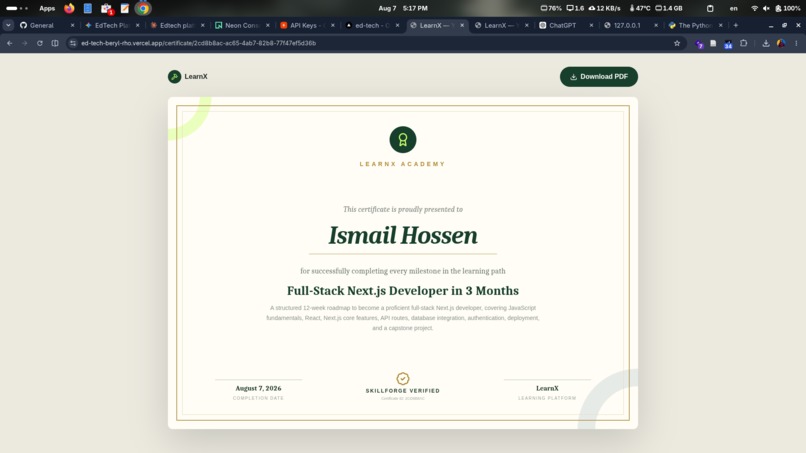Click the Chrome icon in the top panel
Viewport: 806px width, 453px height.
pos(143,8)
